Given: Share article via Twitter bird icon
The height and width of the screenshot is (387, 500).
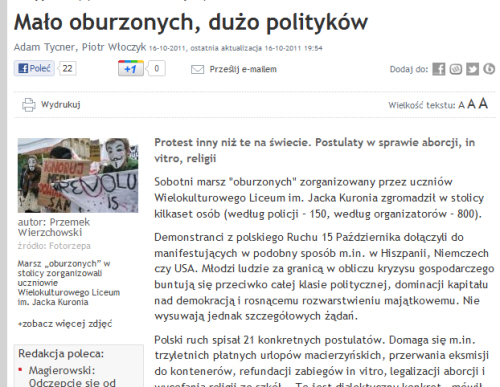Looking at the screenshot, I should click(x=472, y=69).
